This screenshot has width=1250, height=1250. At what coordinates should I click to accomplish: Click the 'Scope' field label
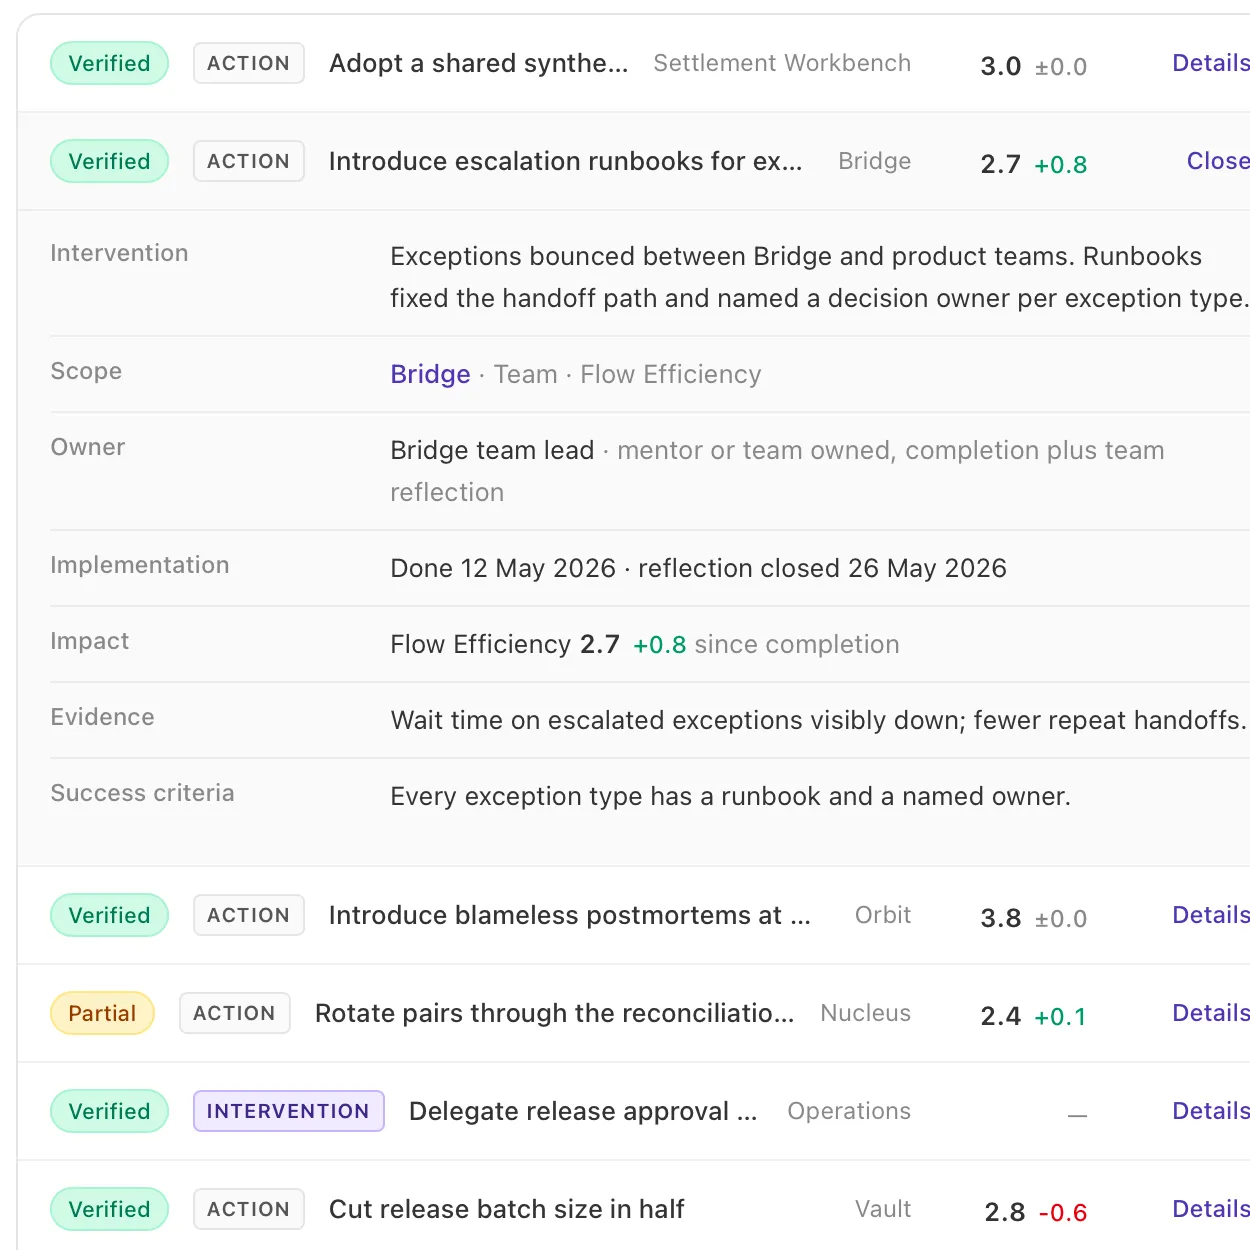(86, 371)
